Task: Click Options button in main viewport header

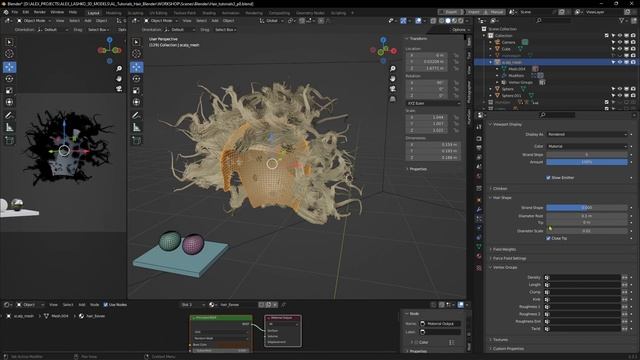Action: coord(460,30)
